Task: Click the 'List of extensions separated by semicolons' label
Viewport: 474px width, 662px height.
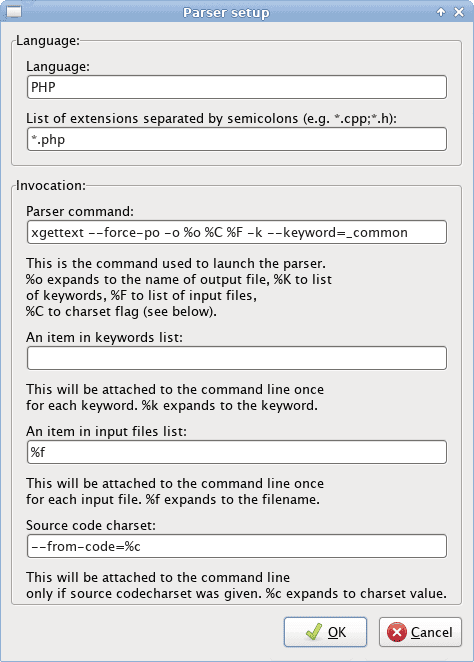Action: 211,119
